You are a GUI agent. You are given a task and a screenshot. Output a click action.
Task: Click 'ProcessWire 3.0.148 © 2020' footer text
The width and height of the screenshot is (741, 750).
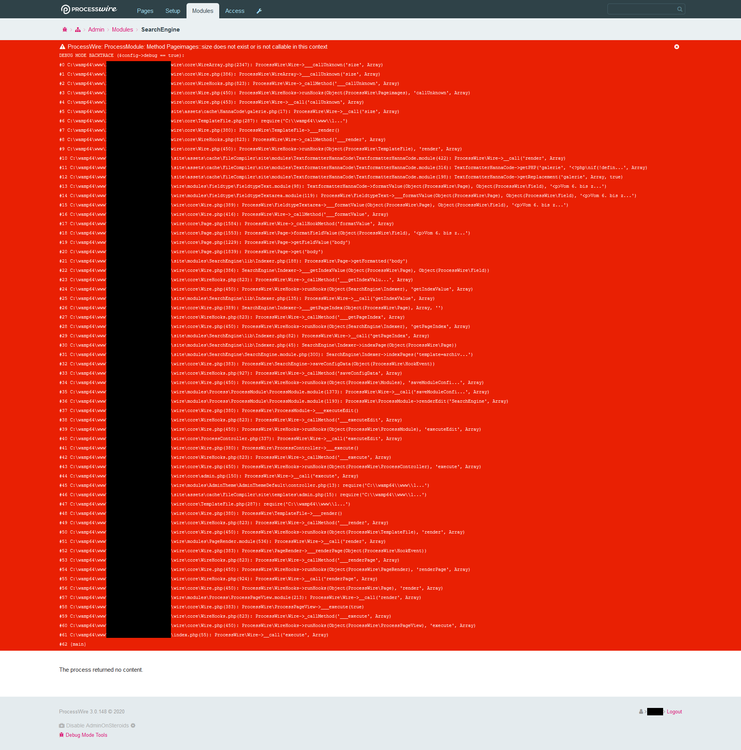click(x=92, y=712)
